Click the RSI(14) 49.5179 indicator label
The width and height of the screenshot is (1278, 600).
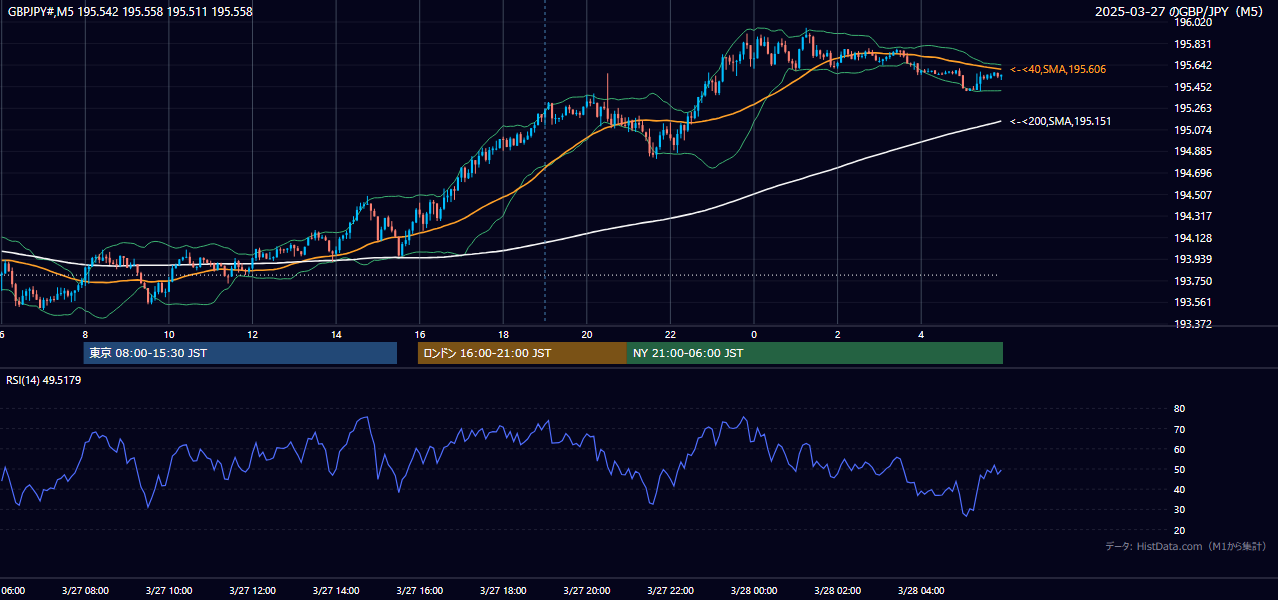tap(44, 380)
